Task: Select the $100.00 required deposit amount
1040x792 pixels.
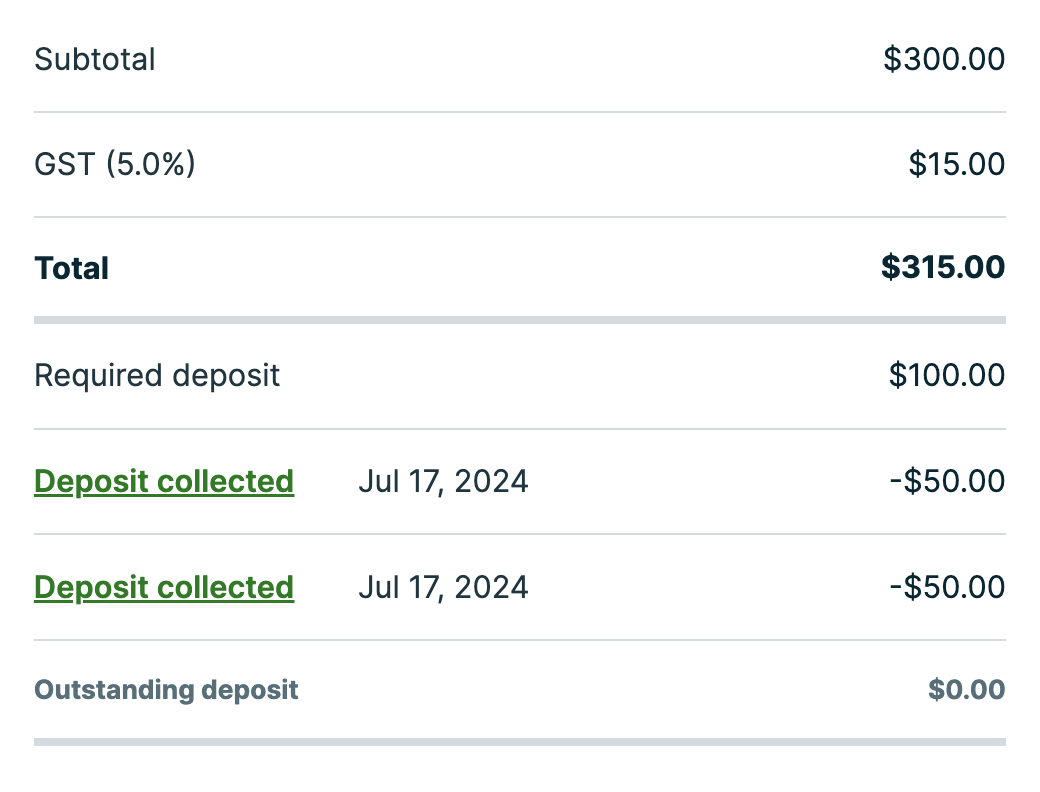Action: [x=947, y=375]
